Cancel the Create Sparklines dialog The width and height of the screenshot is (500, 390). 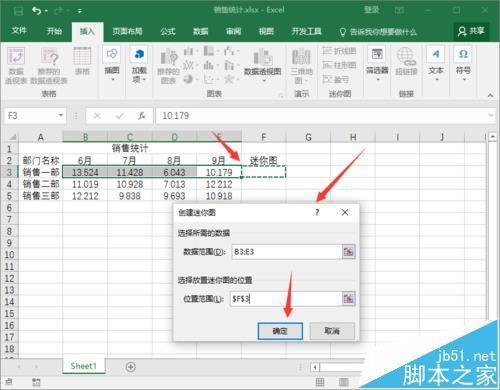point(332,331)
